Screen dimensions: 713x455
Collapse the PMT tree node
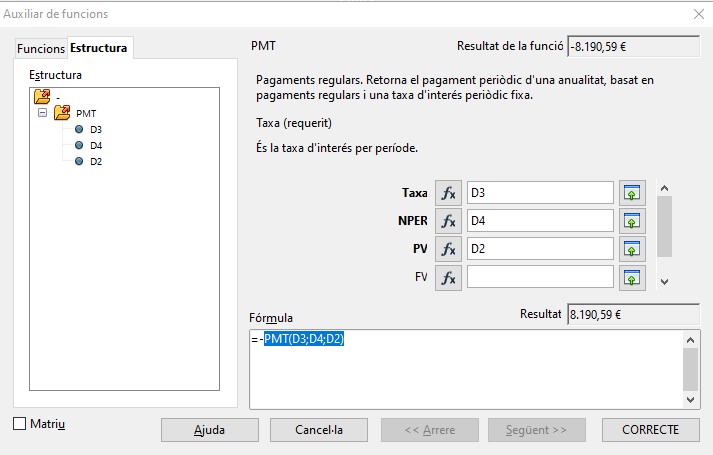click(42, 113)
